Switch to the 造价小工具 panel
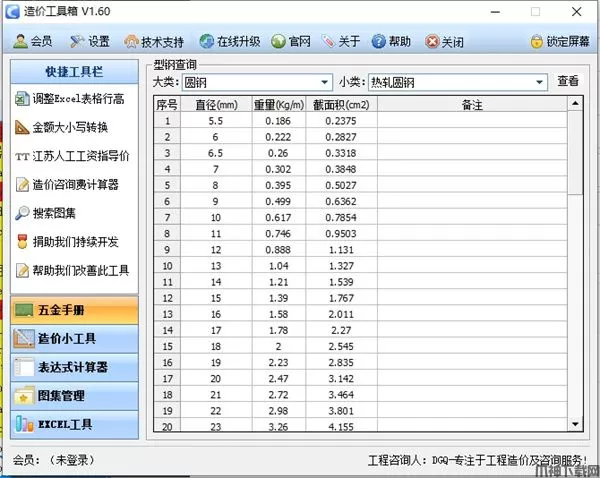The height and width of the screenshot is (478, 600). (74, 339)
